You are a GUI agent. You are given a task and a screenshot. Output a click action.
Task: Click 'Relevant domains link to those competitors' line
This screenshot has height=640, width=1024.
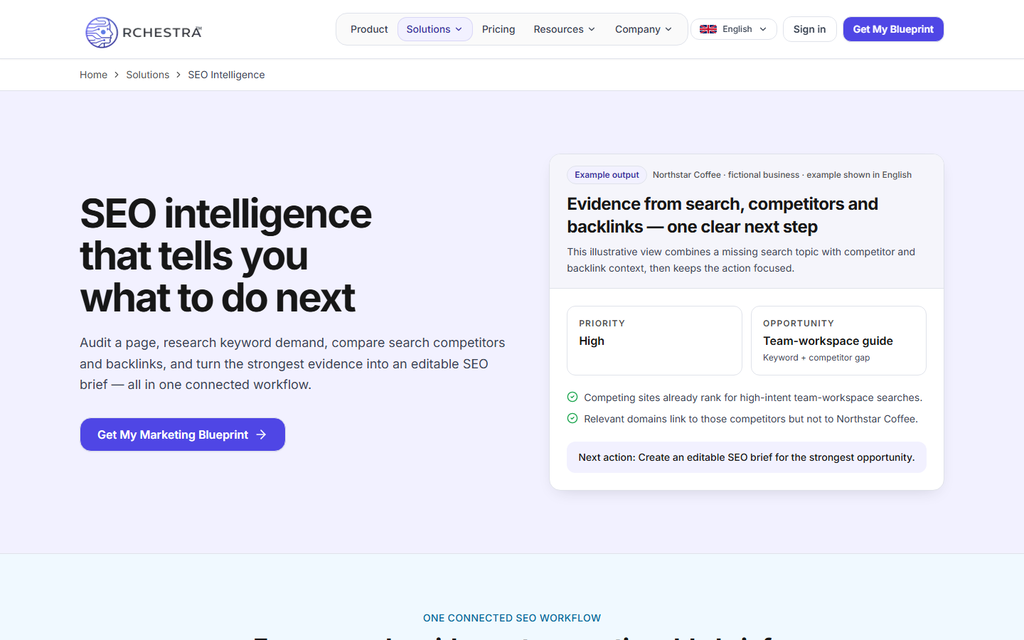[751, 419]
